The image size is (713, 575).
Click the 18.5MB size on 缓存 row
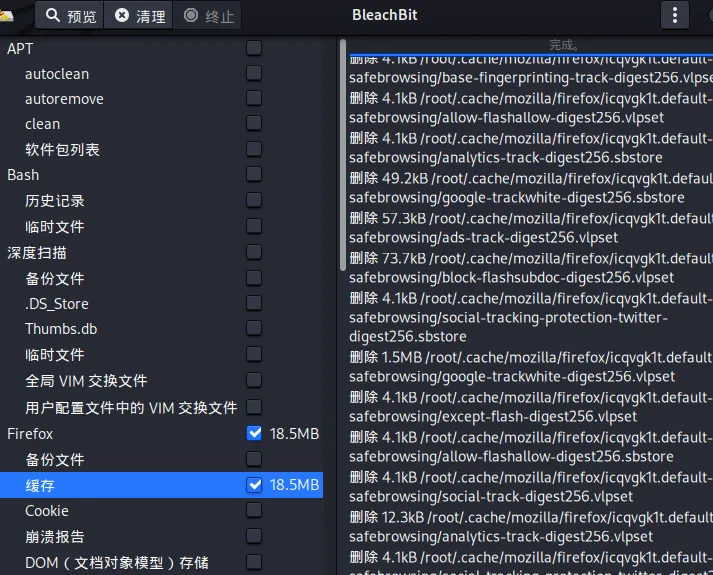tap(294, 485)
